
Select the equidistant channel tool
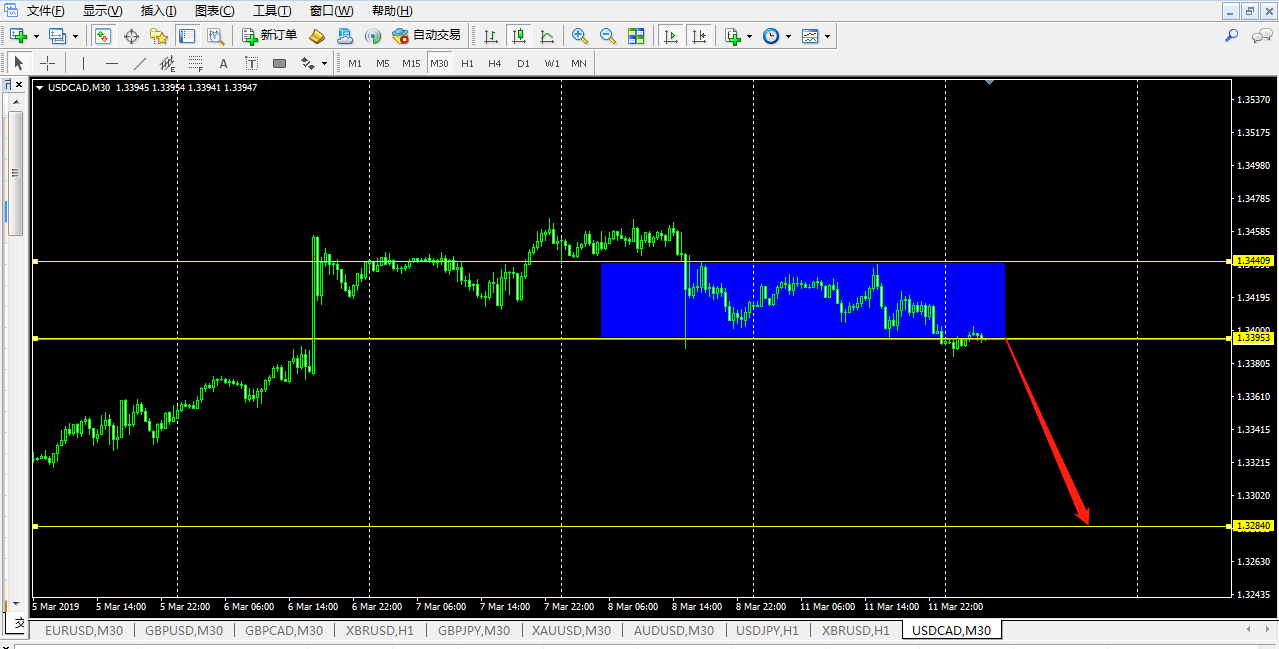tap(167, 63)
